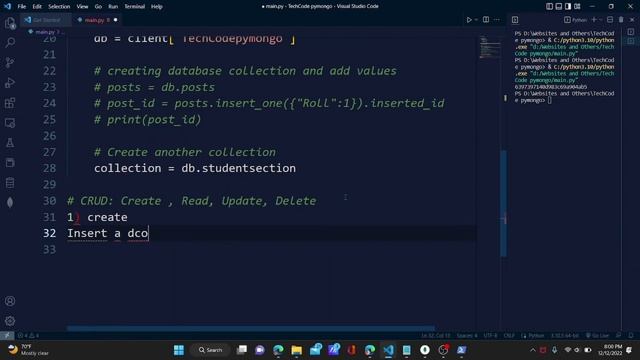Open the Testing flask view
The image size is (640, 360).
(10, 142)
